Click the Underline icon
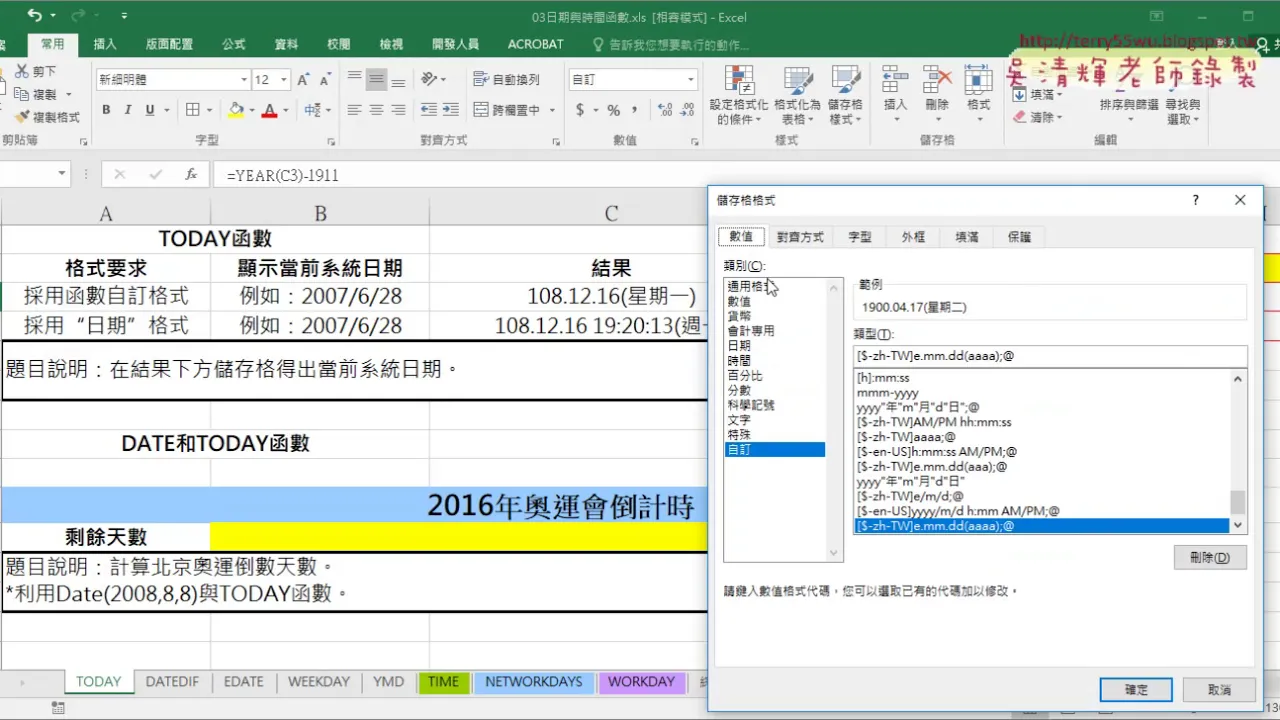Viewport: 1280px width, 720px height. pyautogui.click(x=150, y=110)
